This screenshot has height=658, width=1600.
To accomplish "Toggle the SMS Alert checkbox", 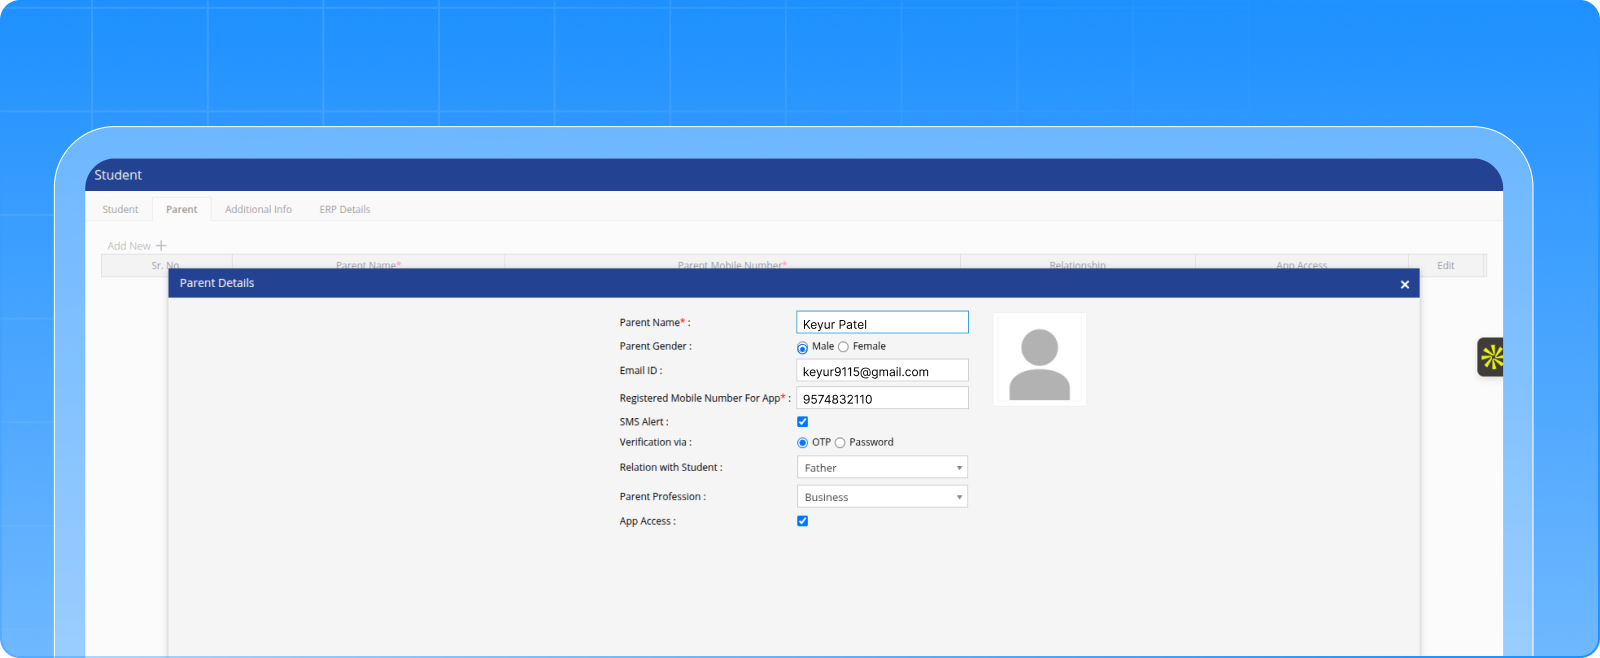I will point(802,422).
